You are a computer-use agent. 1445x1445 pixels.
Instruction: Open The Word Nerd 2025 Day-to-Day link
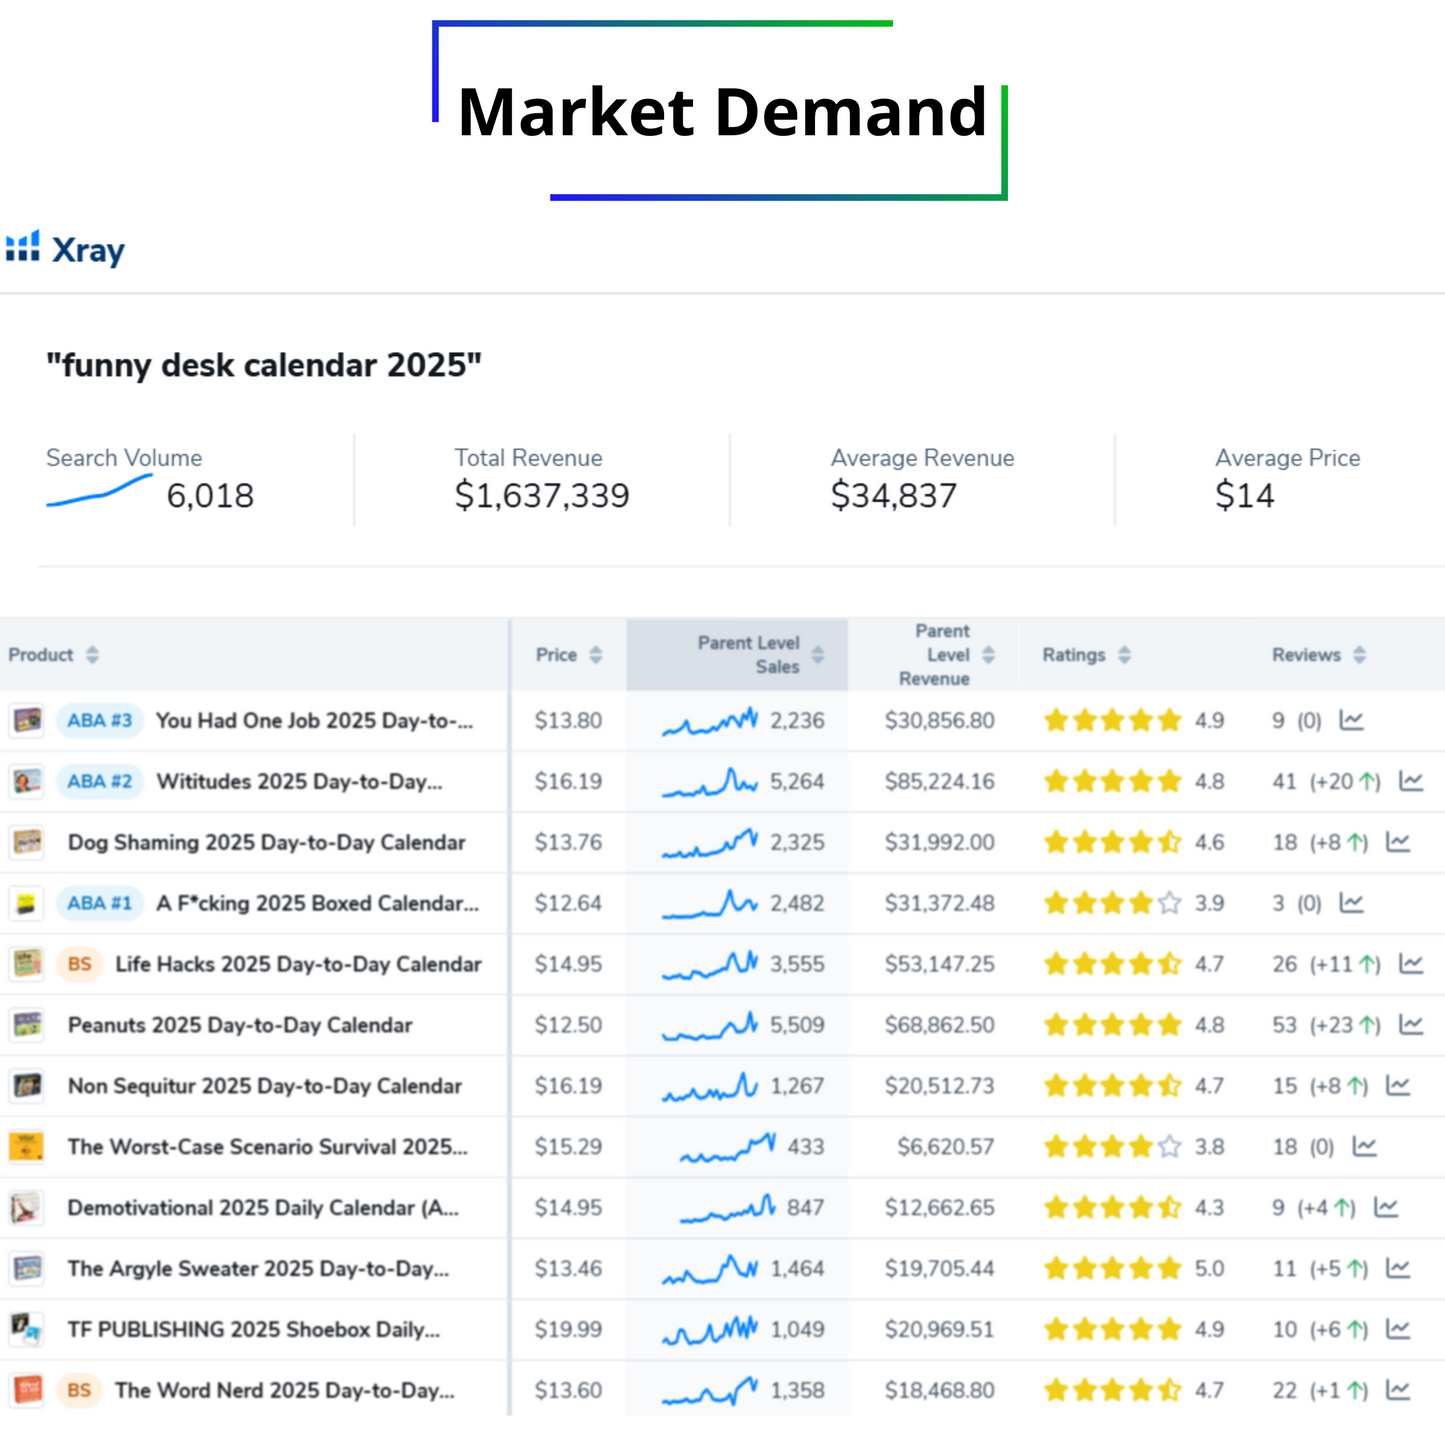285,1391
